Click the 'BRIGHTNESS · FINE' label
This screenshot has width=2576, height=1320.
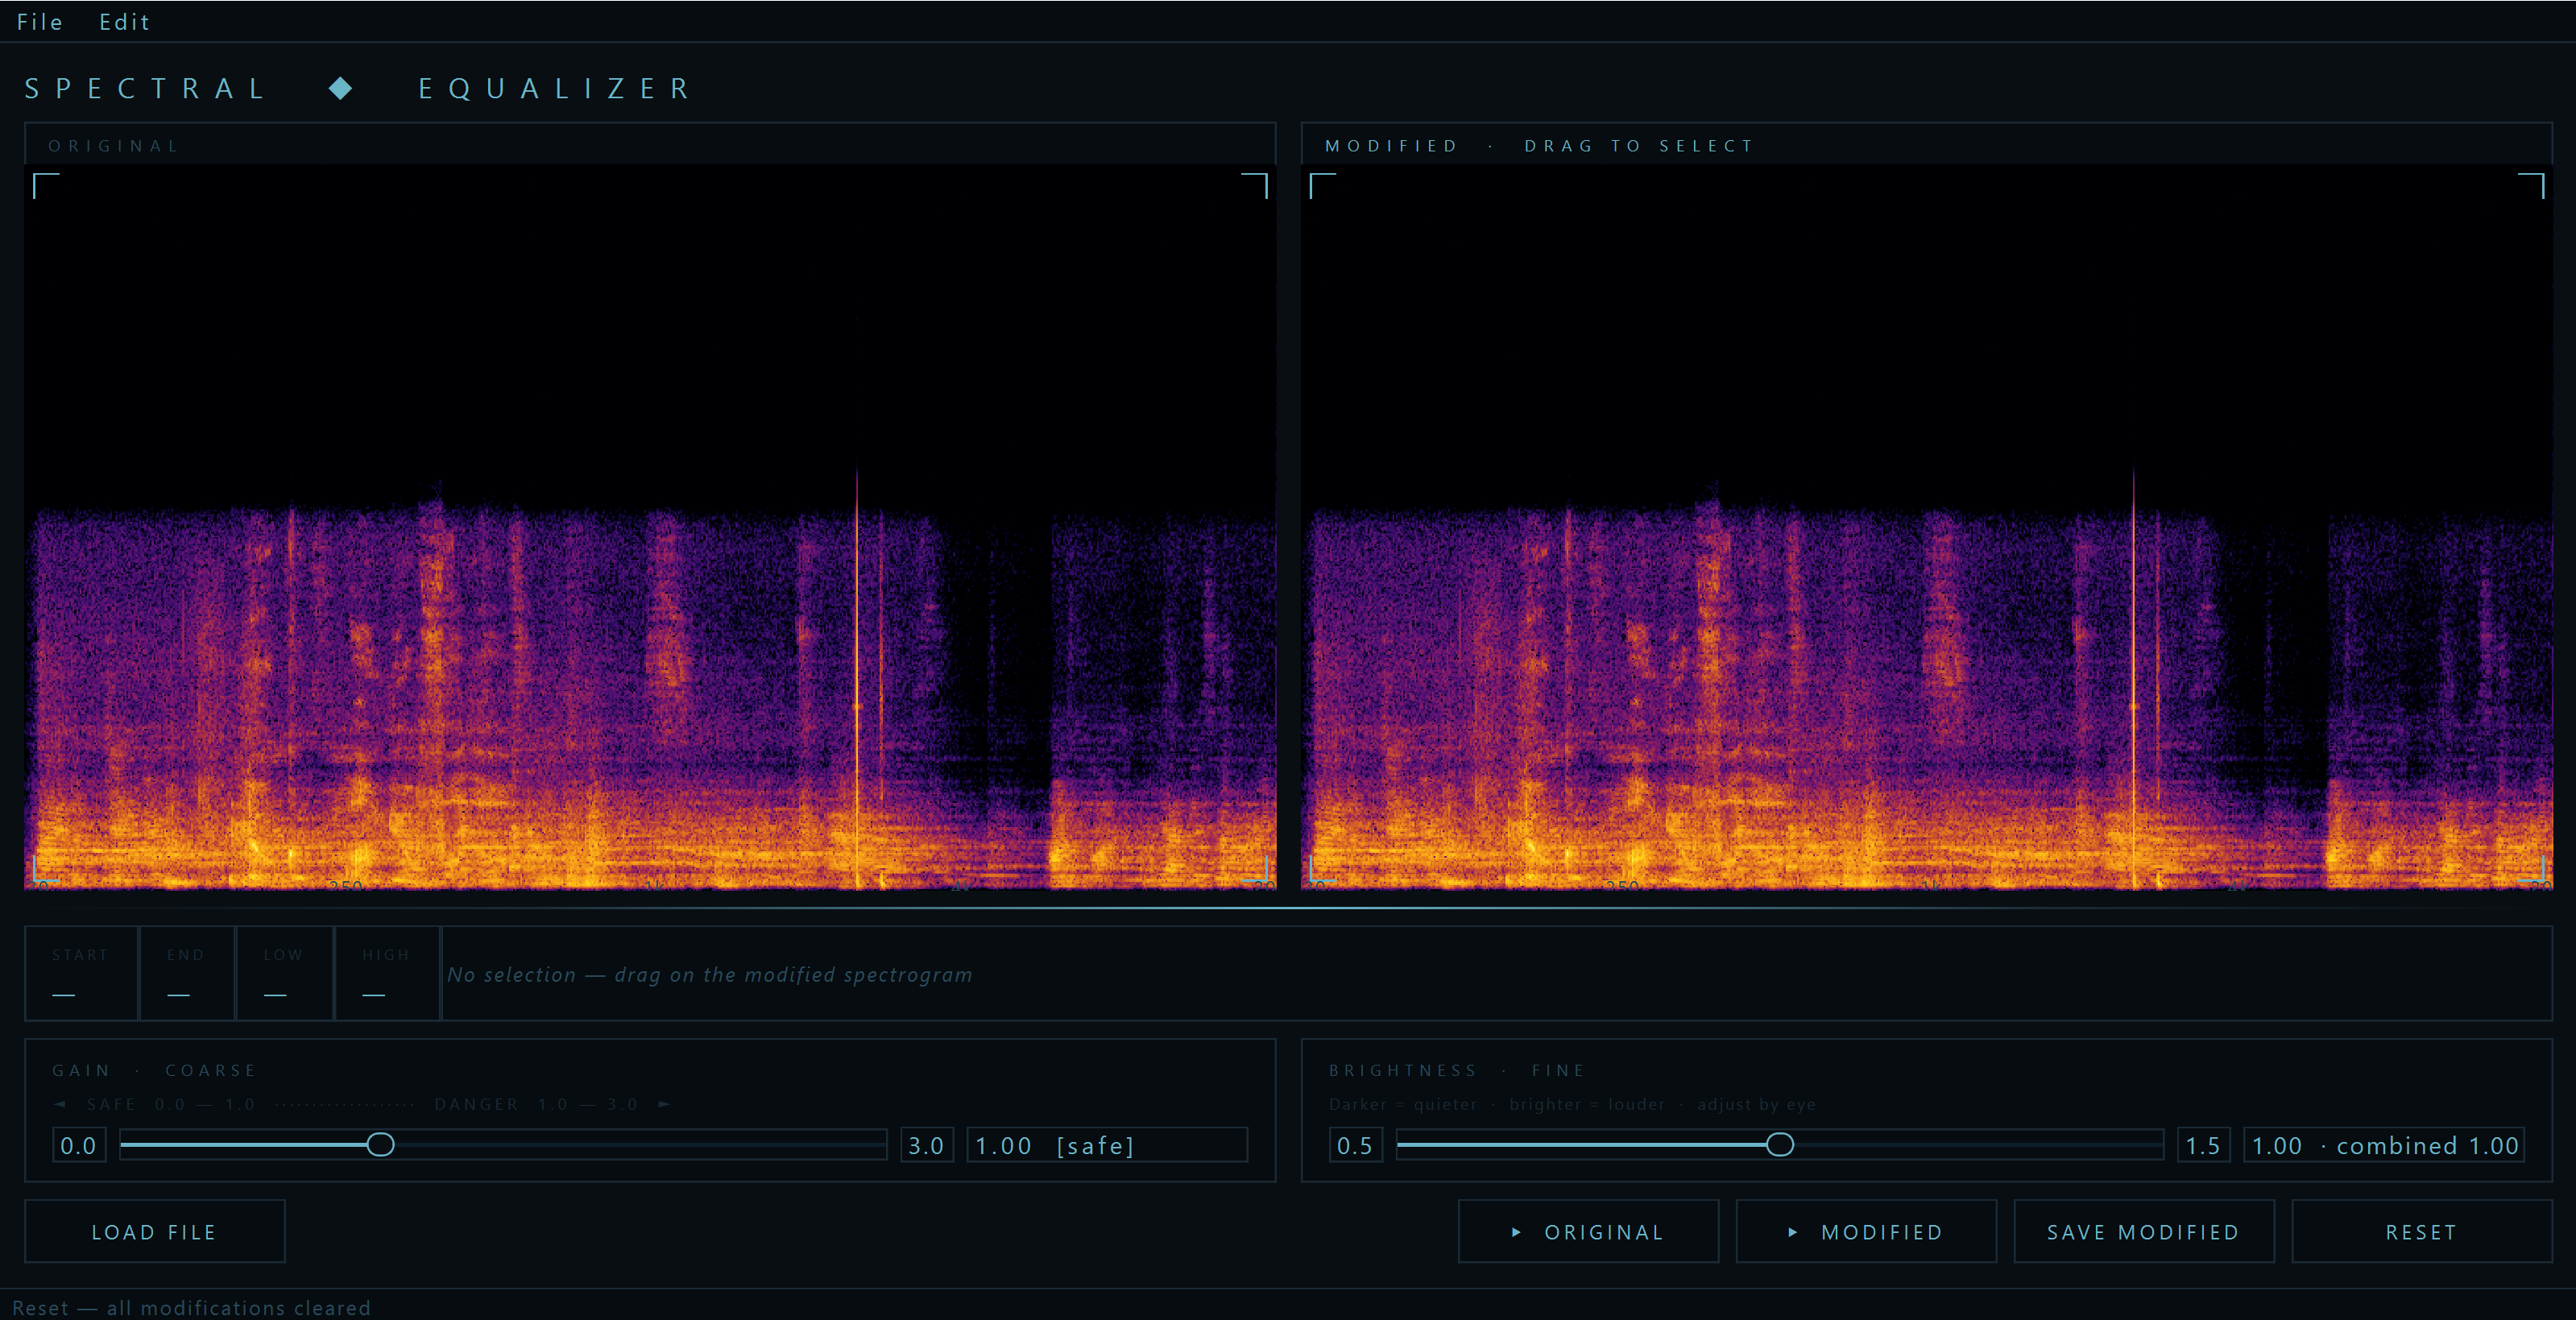(1457, 1071)
